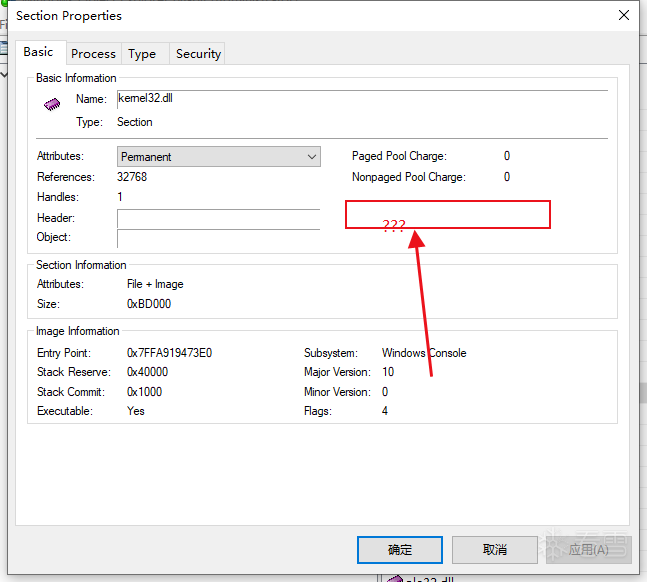Click the Handles value 1
The image size is (647, 582).
click(x=120, y=197)
